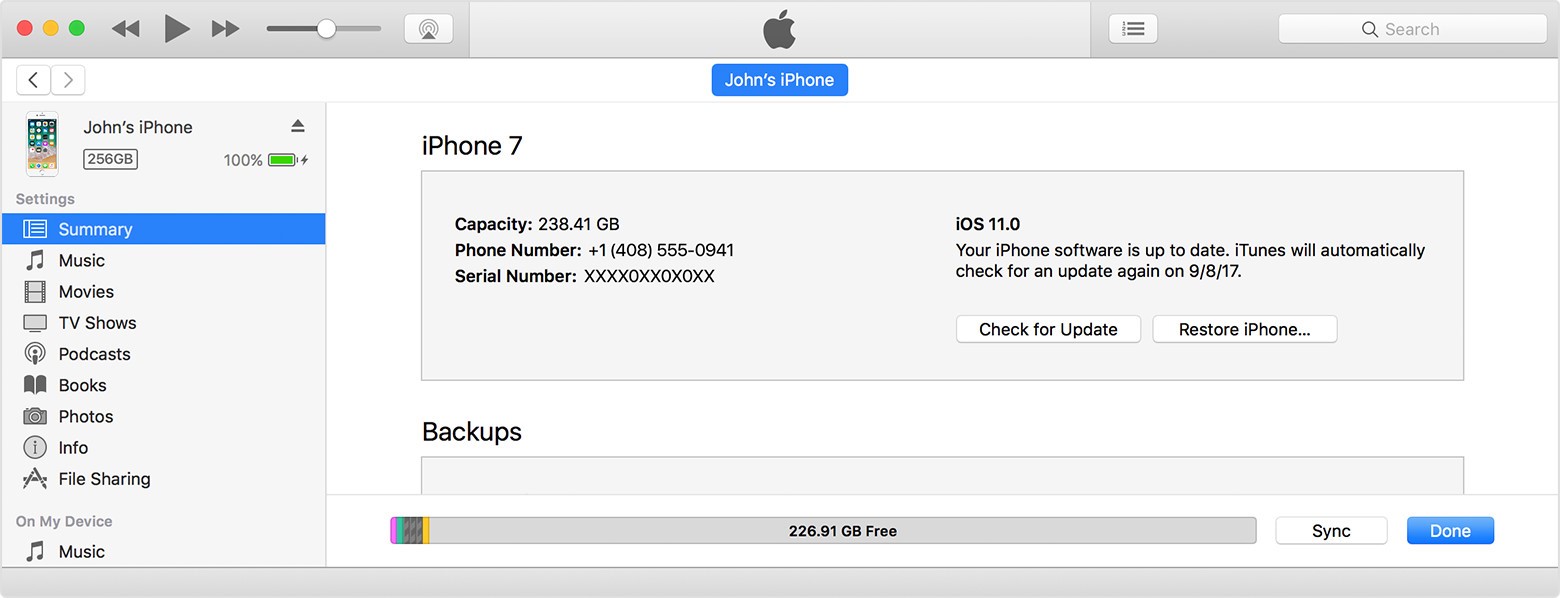Open the Up Next list icon
The width and height of the screenshot is (1560, 598).
(x=1133, y=29)
